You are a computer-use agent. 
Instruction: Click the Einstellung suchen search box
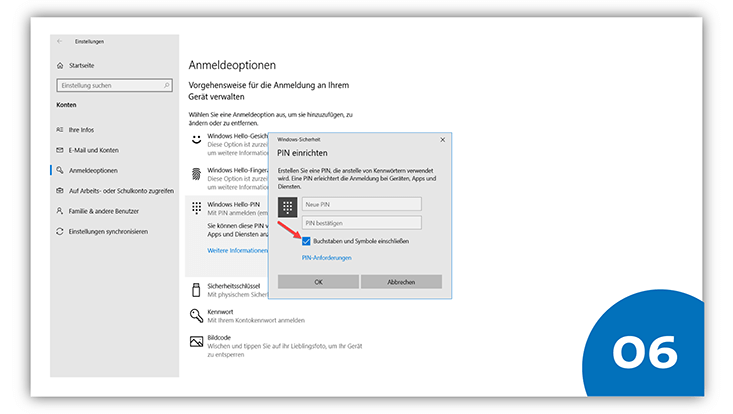[110, 85]
